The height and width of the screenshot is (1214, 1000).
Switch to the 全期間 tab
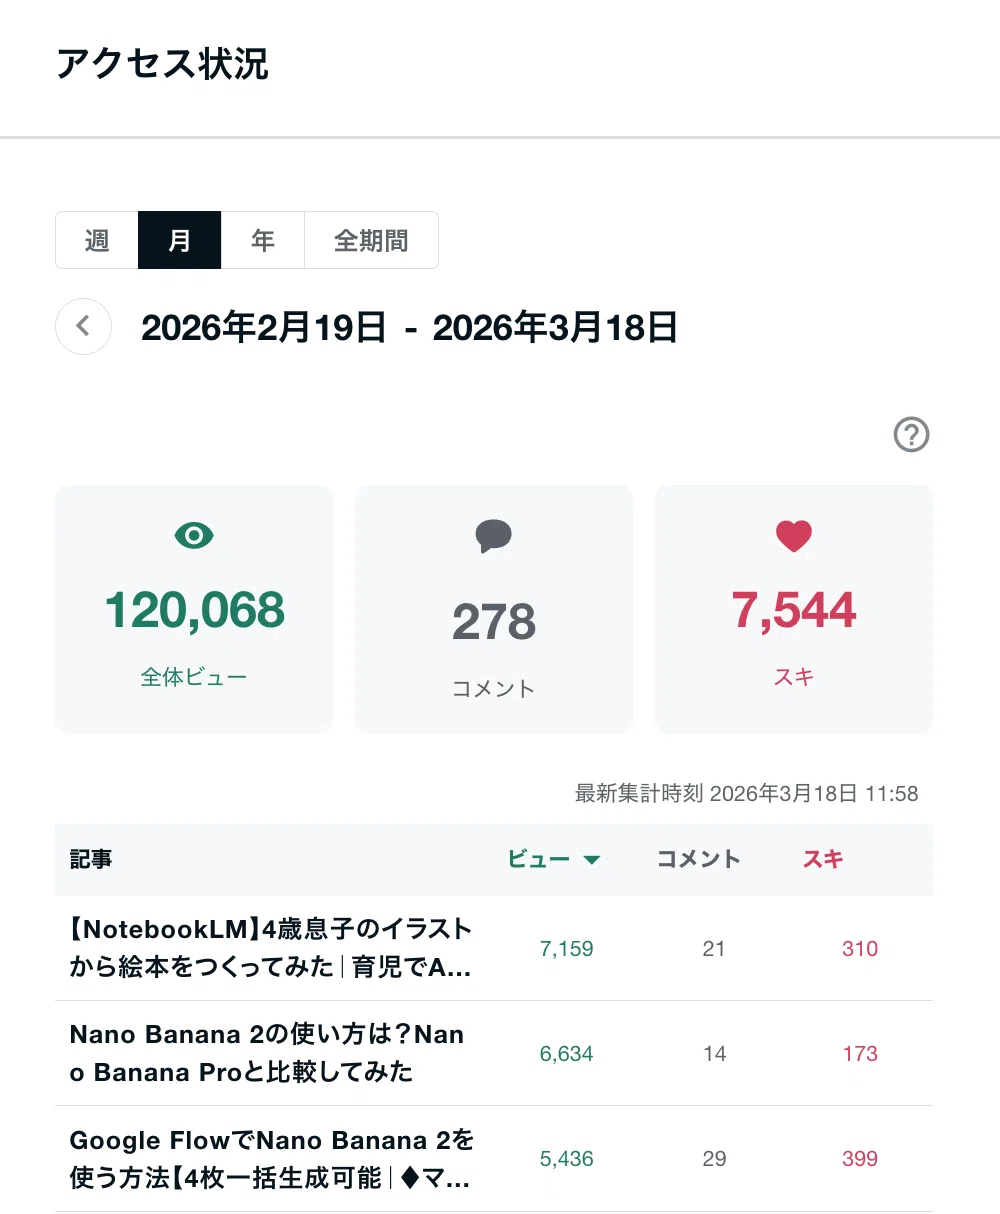click(x=371, y=240)
